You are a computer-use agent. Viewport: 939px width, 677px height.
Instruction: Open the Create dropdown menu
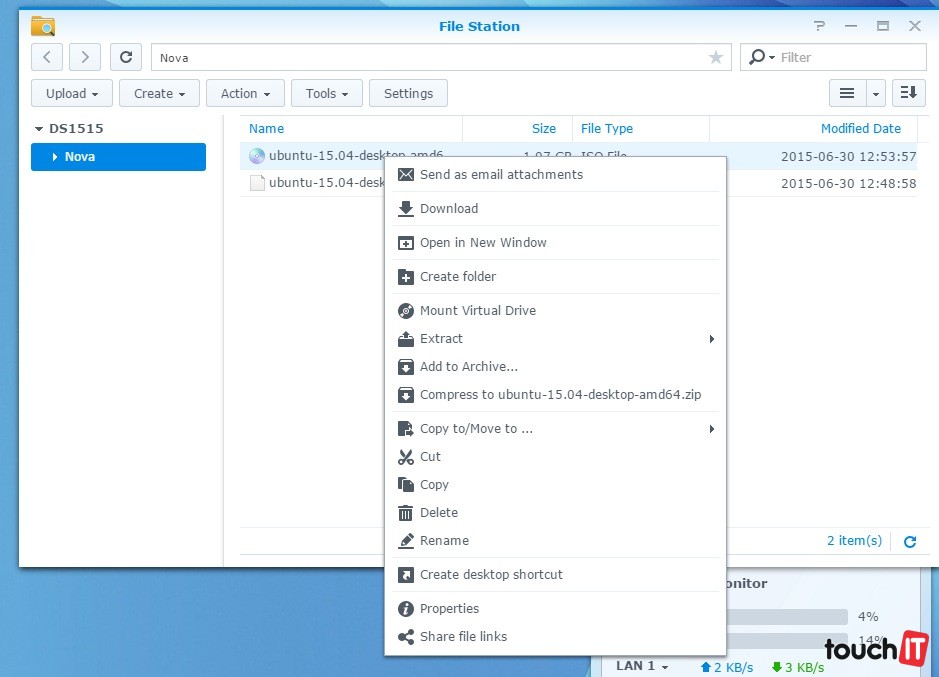pos(159,93)
